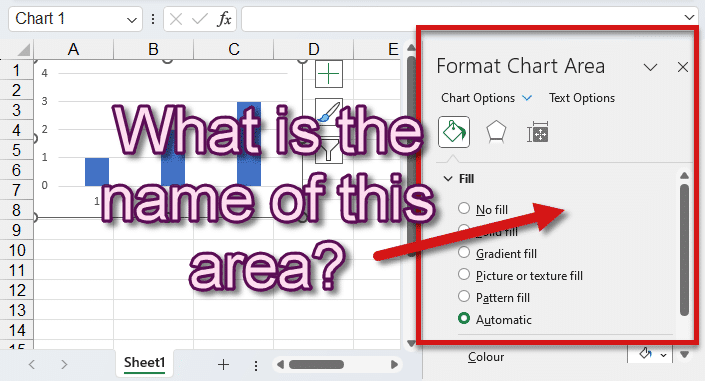
Task: Add a new sheet with plus icon
Action: coord(223,364)
